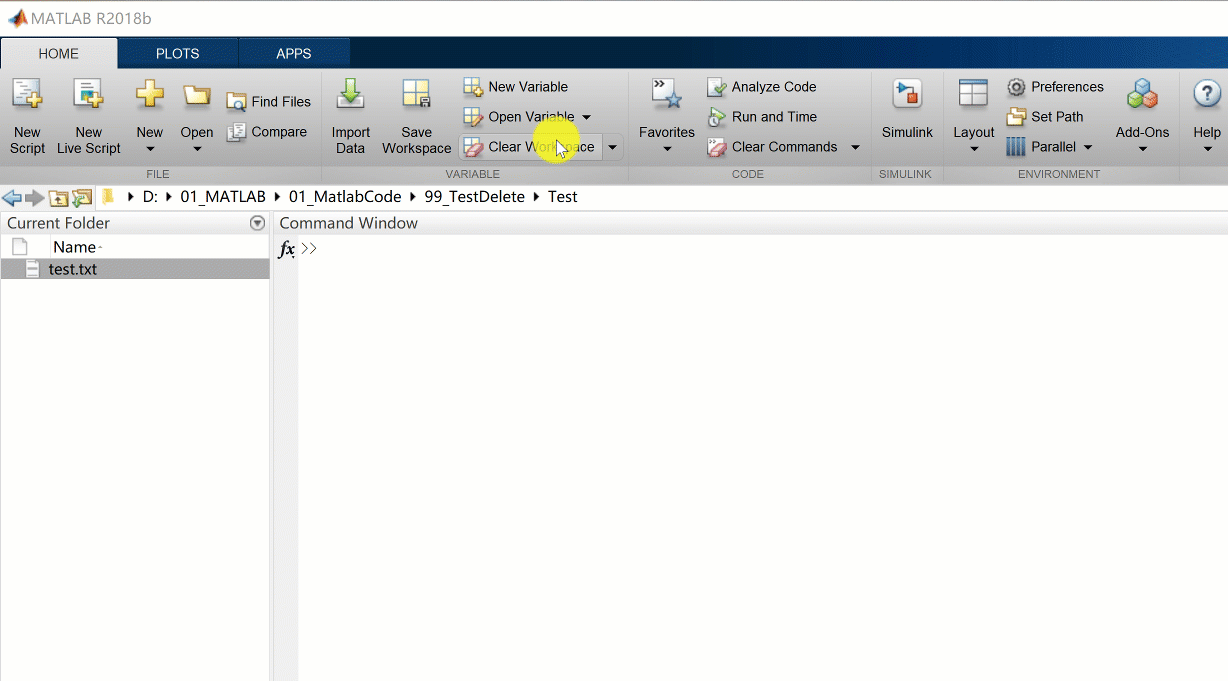This screenshot has width=1228, height=681.
Task: Click Run and Time
Action: (x=762, y=117)
